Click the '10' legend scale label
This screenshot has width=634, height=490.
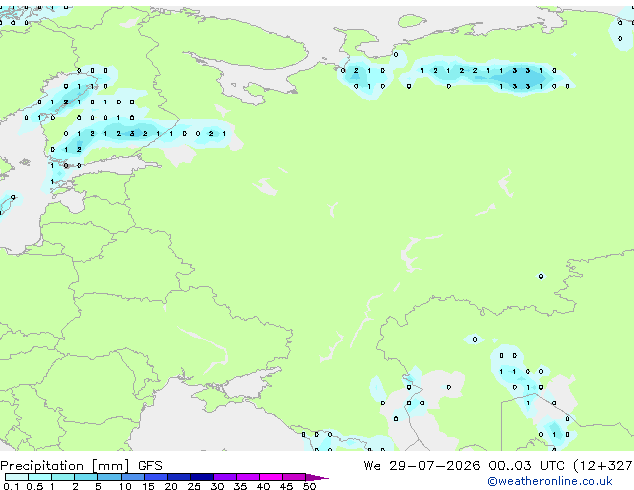click(125, 486)
